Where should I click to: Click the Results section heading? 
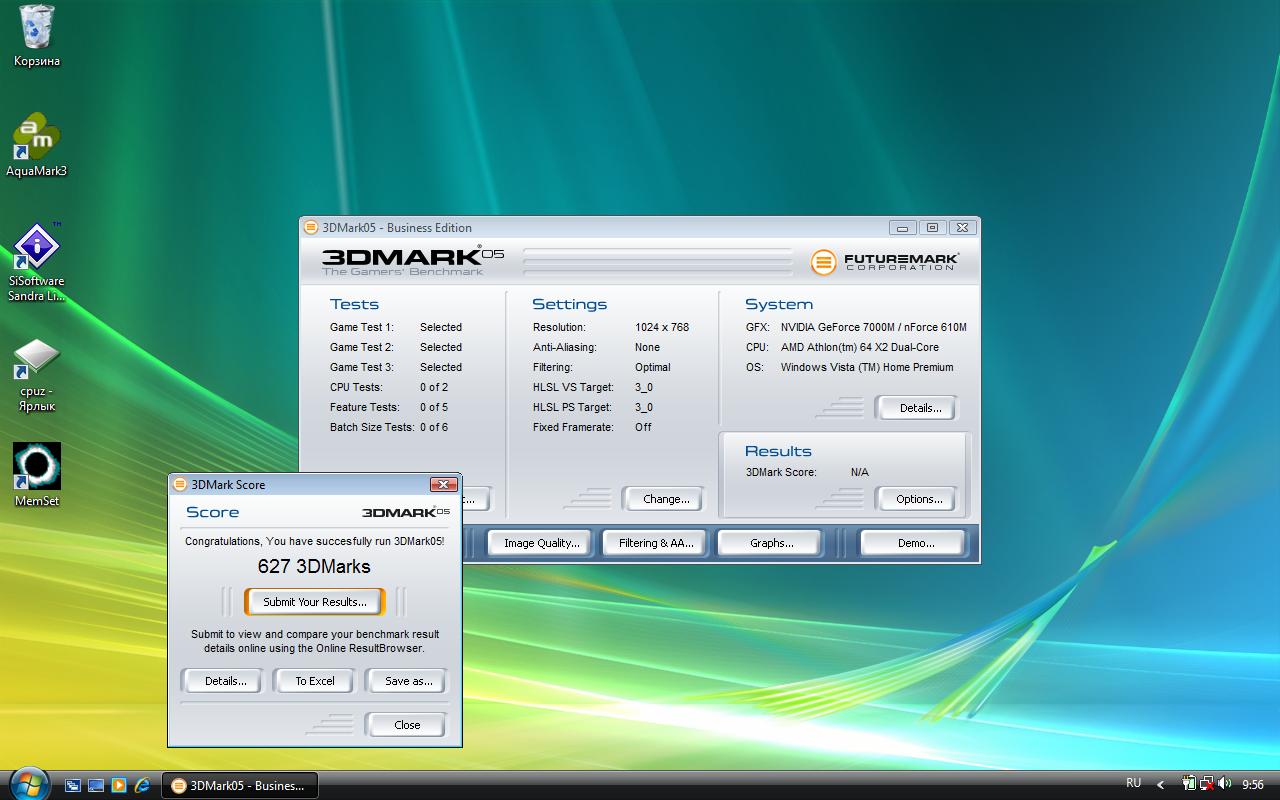pos(778,451)
